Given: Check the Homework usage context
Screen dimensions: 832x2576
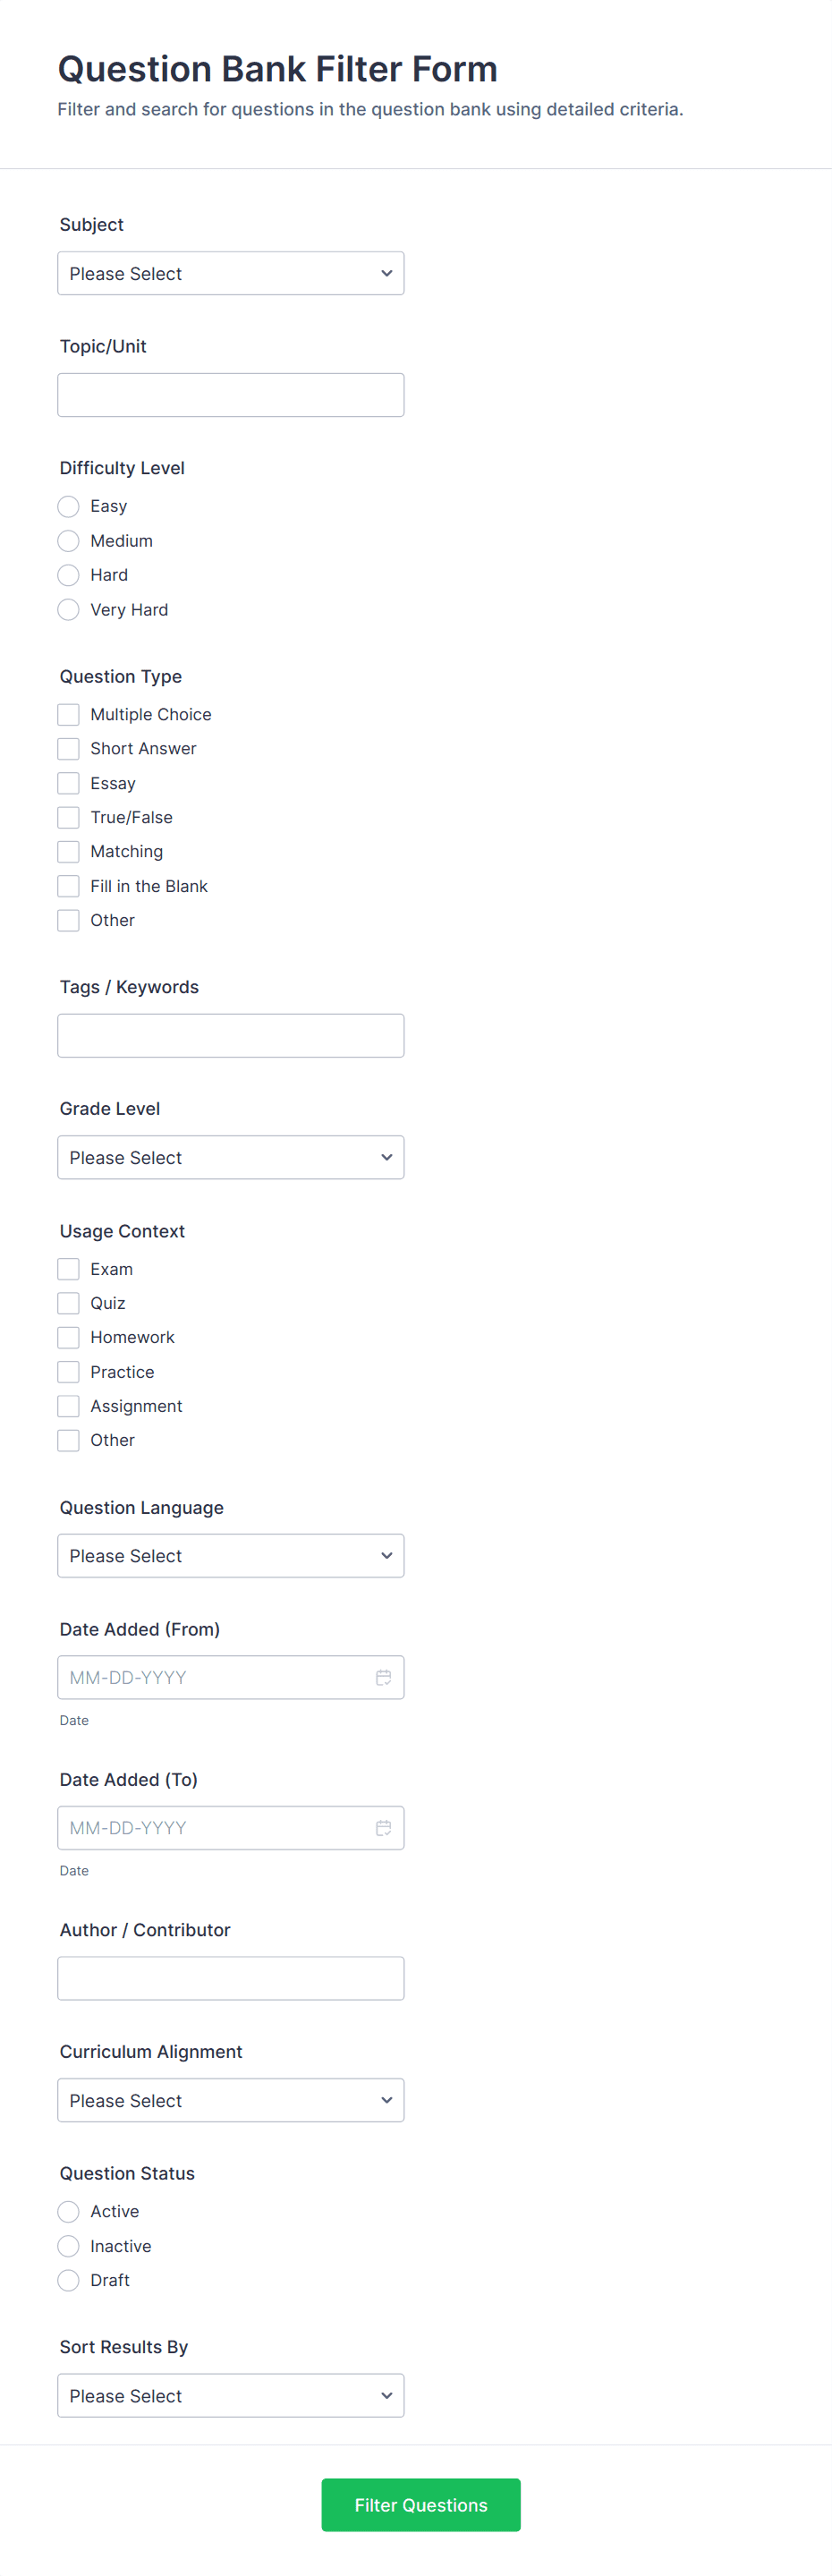Looking at the screenshot, I should pos(68,1337).
